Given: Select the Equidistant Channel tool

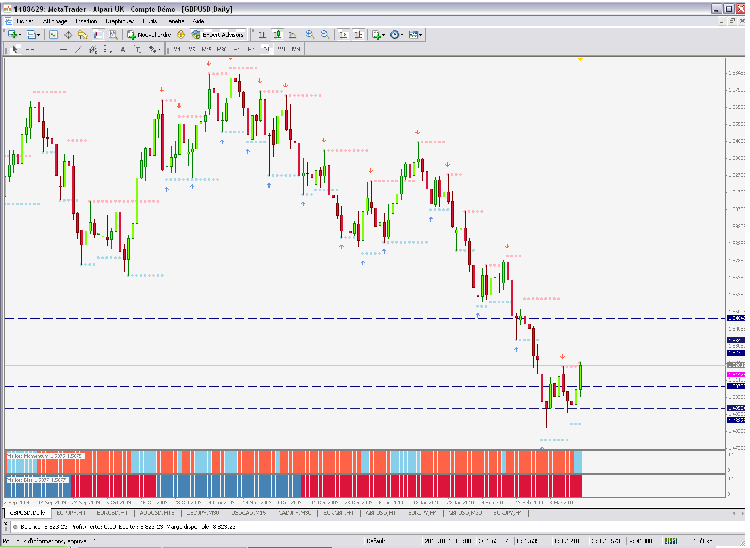Looking at the screenshot, I should (x=93, y=49).
